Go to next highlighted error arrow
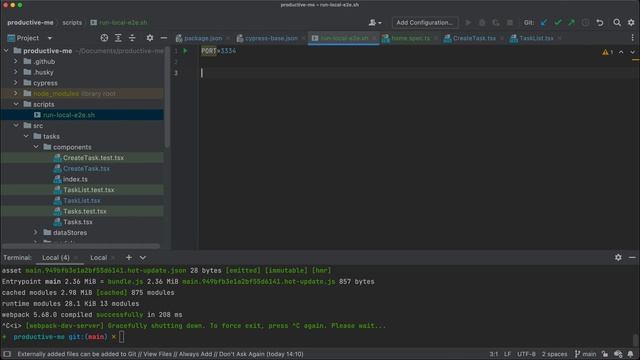 pos(632,52)
